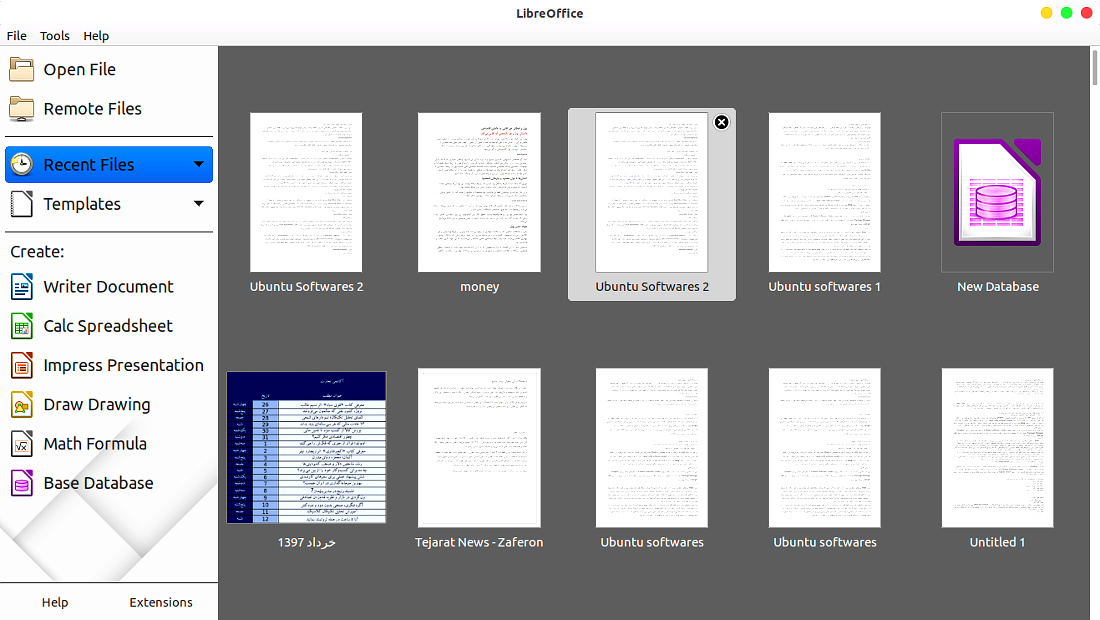Create a new Impress Presentation

108,365
